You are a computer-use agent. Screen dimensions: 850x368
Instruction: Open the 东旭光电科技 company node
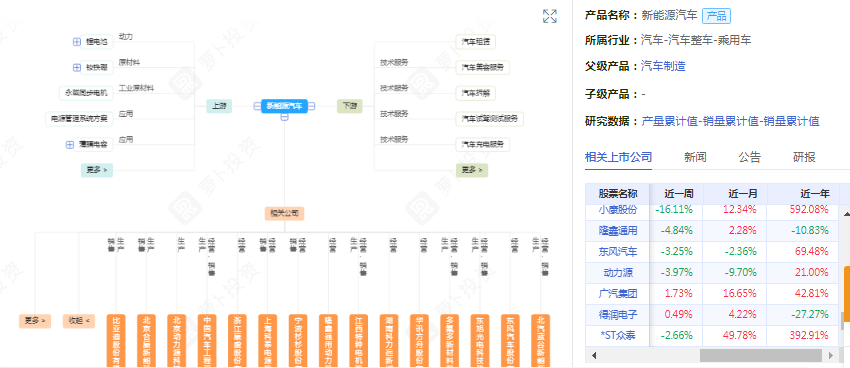pos(480,341)
